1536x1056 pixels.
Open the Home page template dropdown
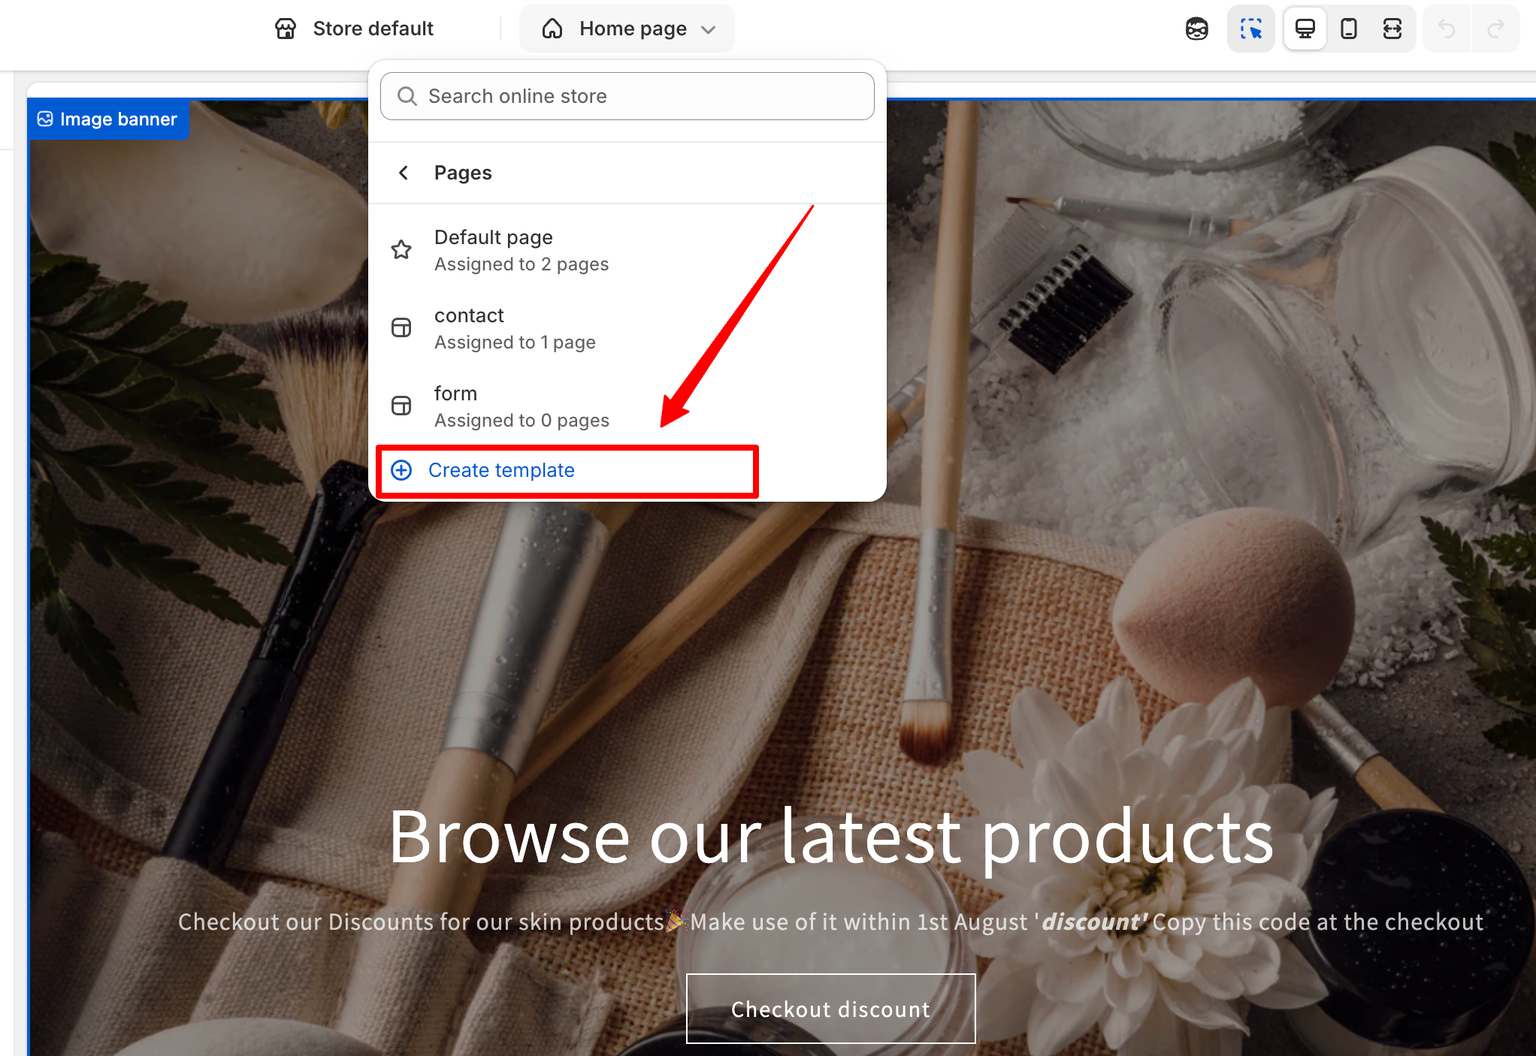click(627, 29)
